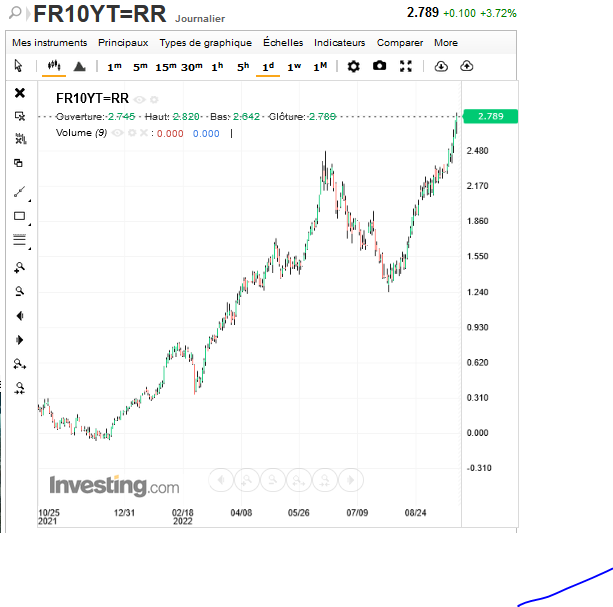Close the drawing toolbar with X
The height and width of the screenshot is (607, 613).
[20, 93]
